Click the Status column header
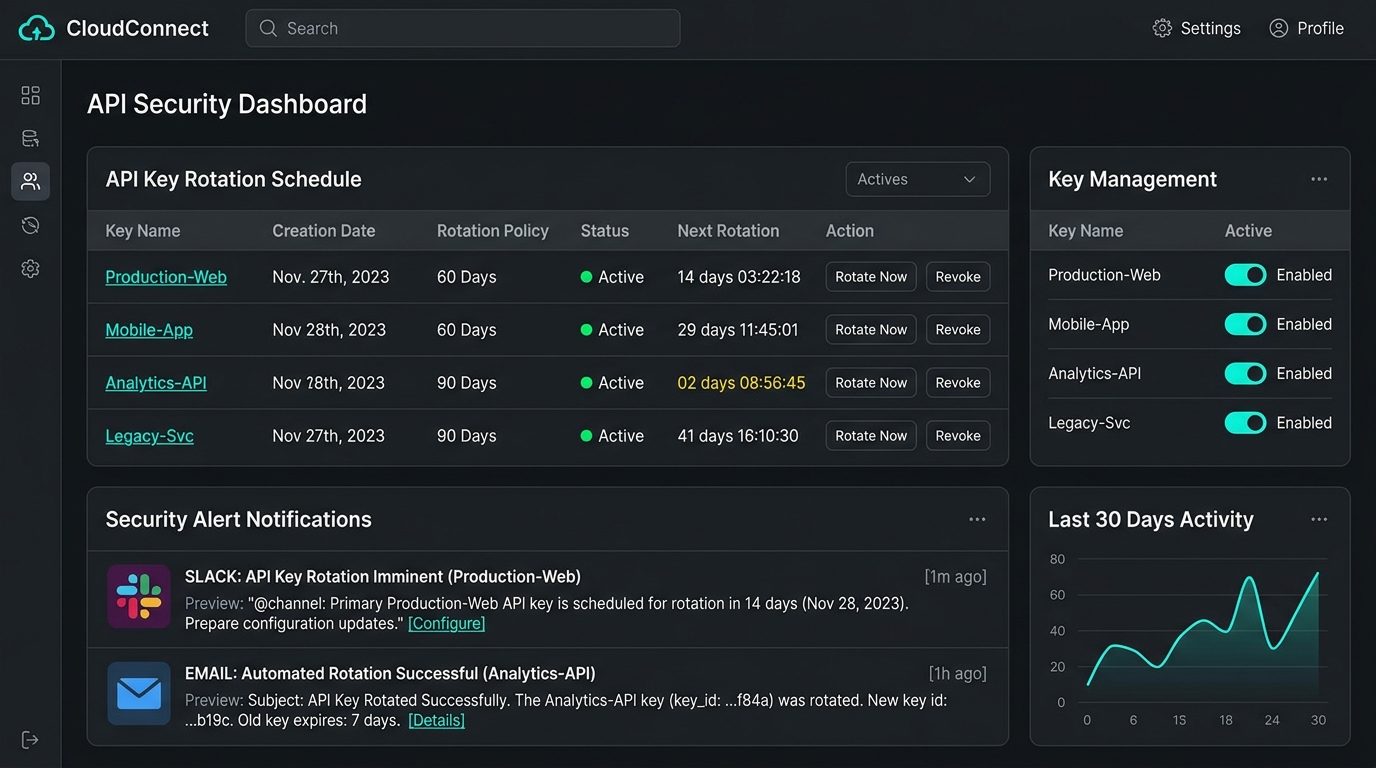 point(605,231)
